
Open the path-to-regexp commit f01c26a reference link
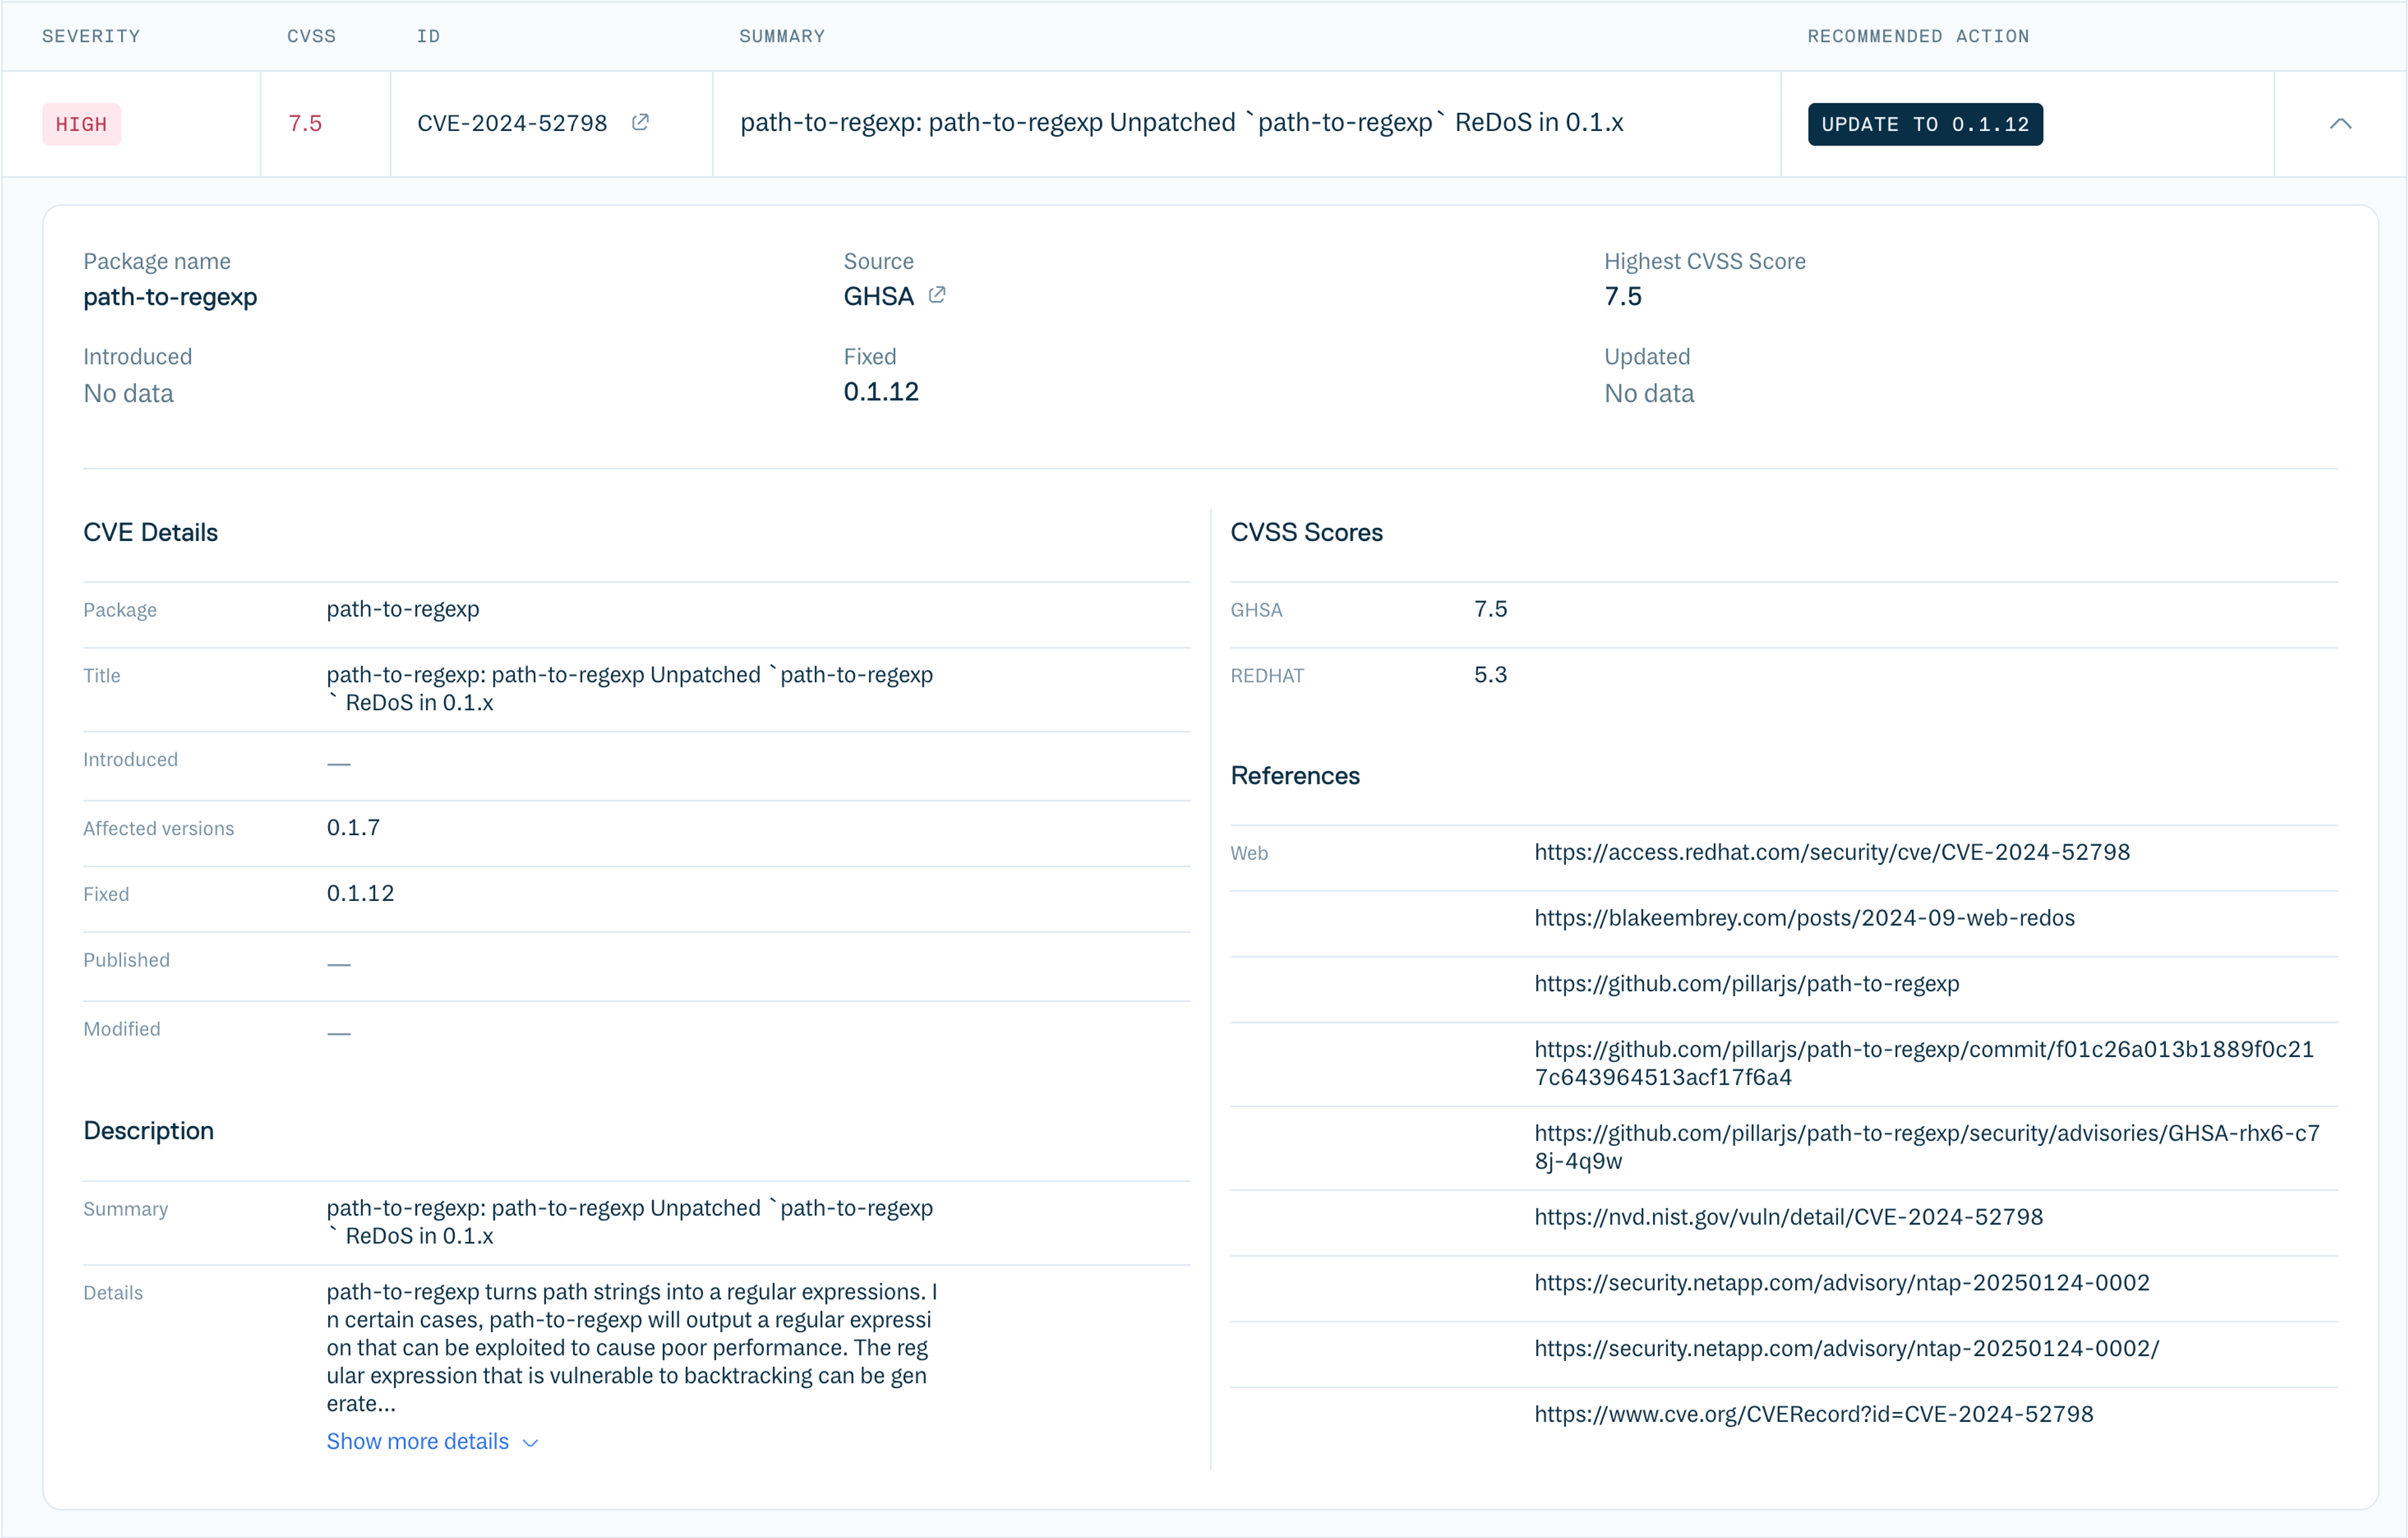[1924, 1063]
